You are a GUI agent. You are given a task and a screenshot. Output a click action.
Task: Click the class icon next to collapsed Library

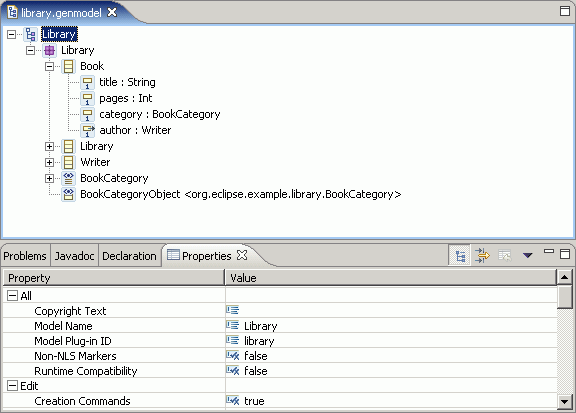pos(68,146)
